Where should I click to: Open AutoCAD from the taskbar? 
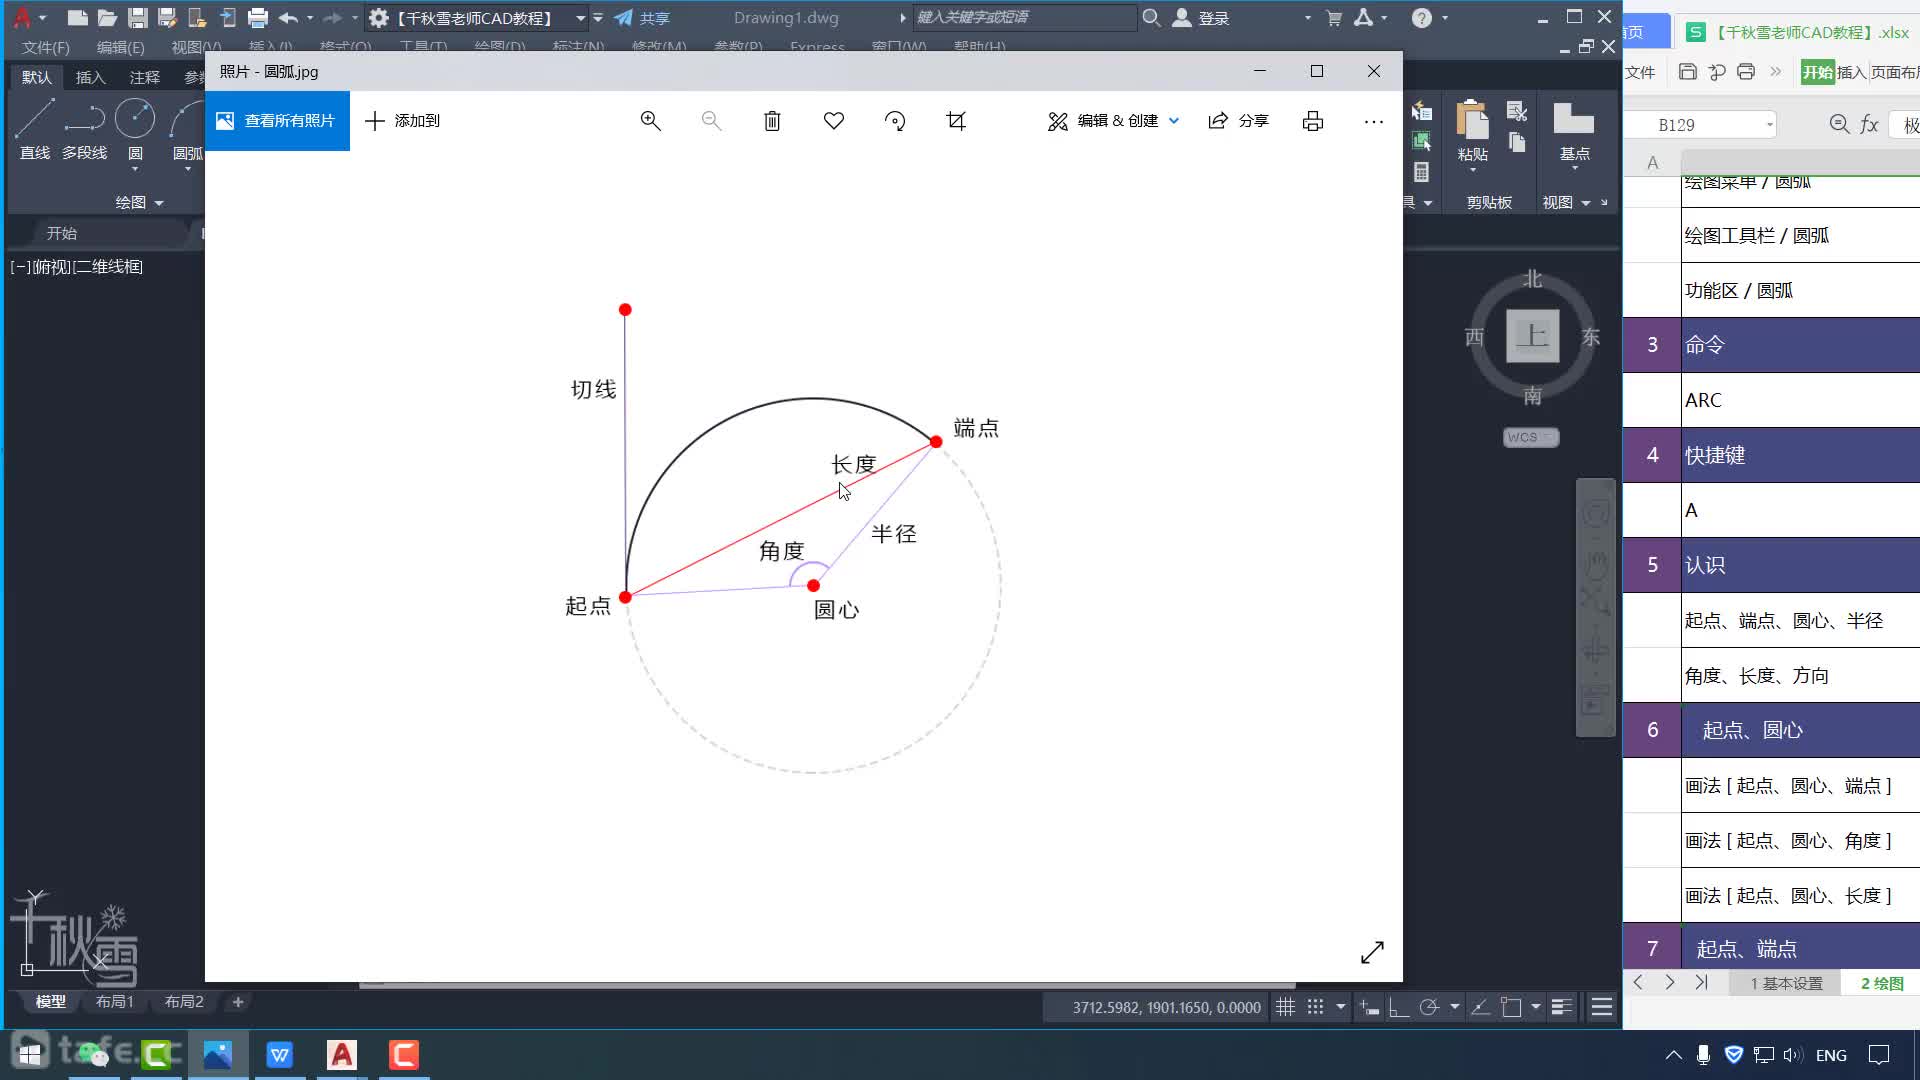click(x=342, y=1055)
